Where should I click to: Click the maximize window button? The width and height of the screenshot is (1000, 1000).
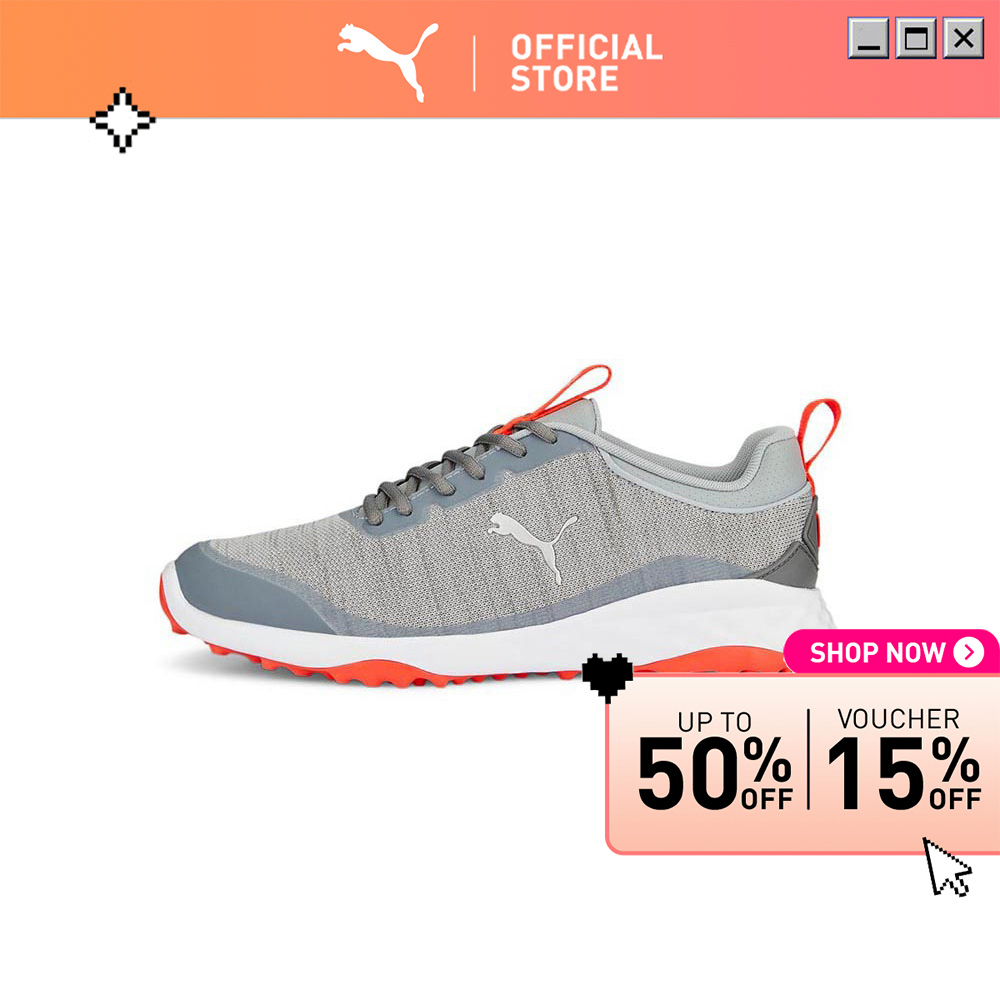pos(916,38)
